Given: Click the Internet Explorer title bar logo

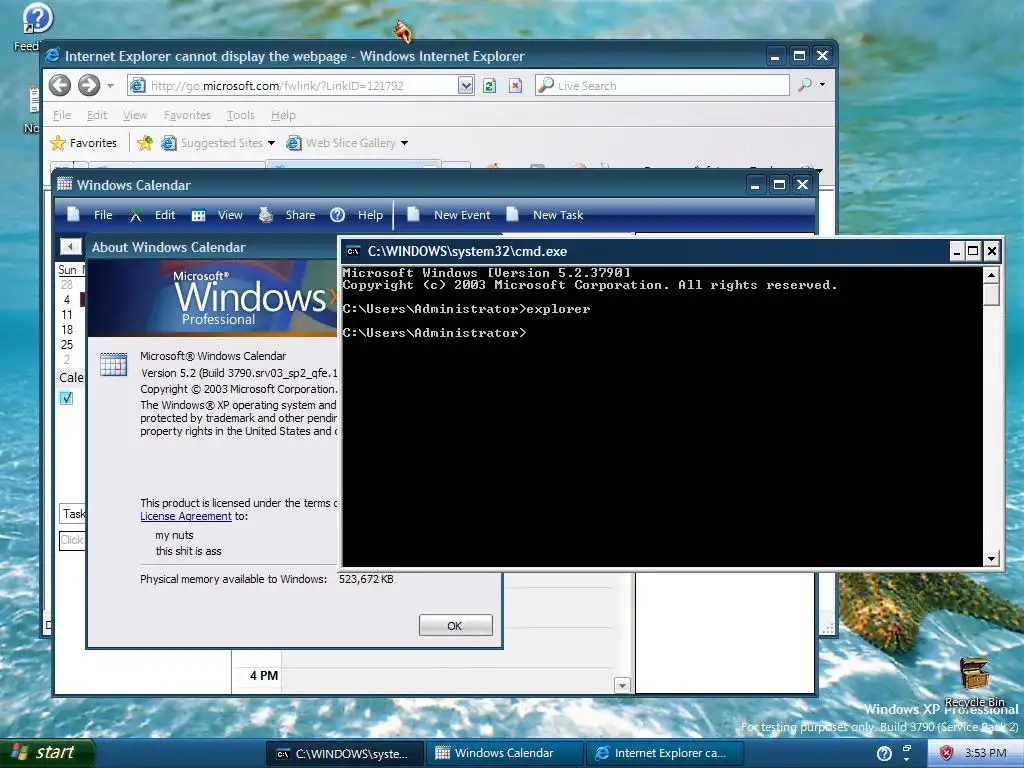Looking at the screenshot, I should [x=52, y=56].
